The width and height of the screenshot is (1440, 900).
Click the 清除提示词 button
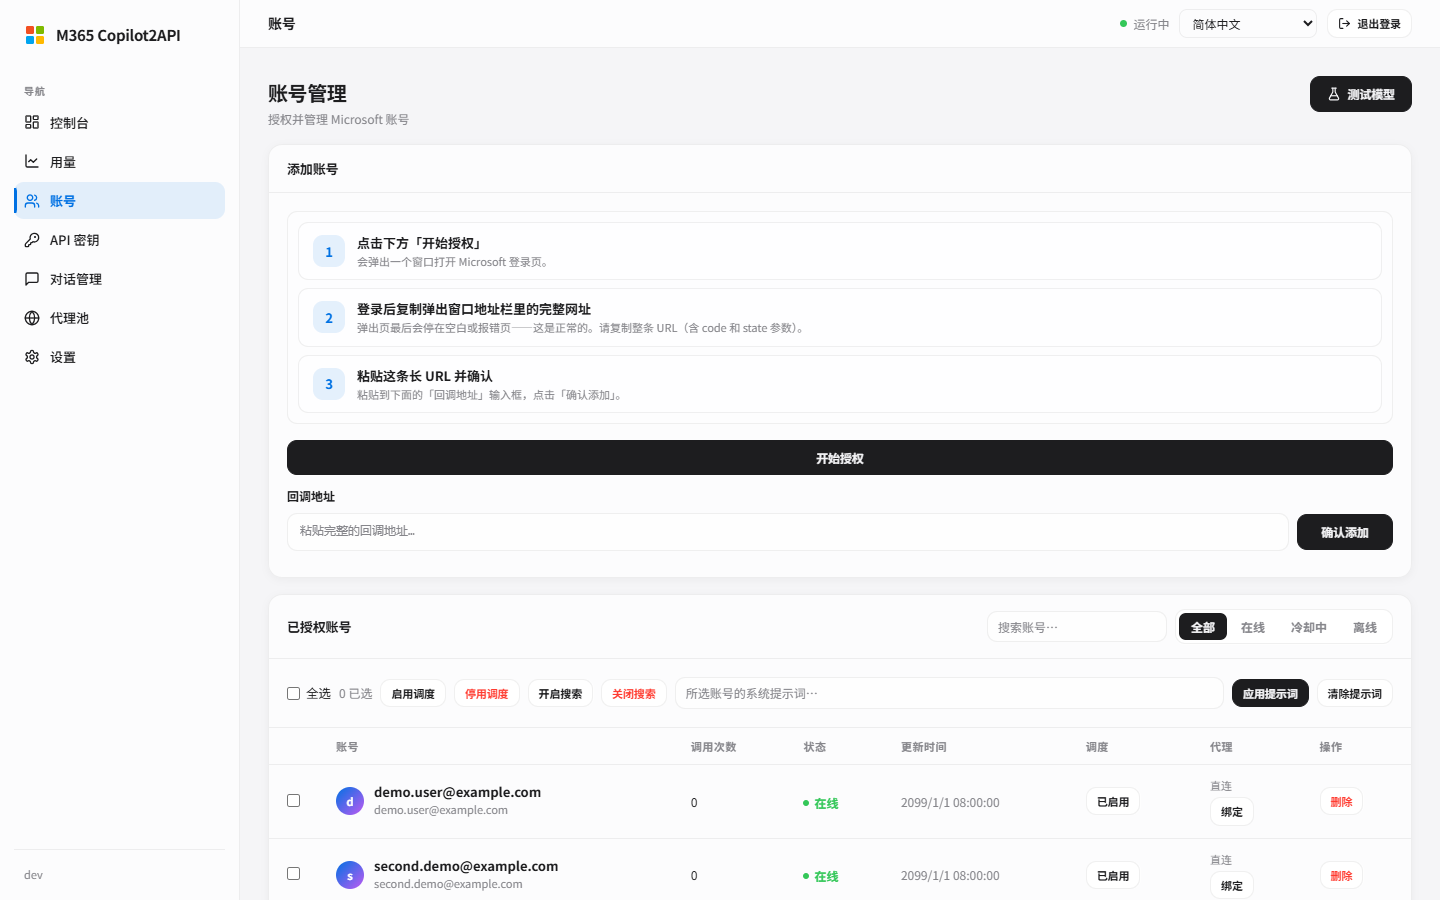pos(1355,693)
